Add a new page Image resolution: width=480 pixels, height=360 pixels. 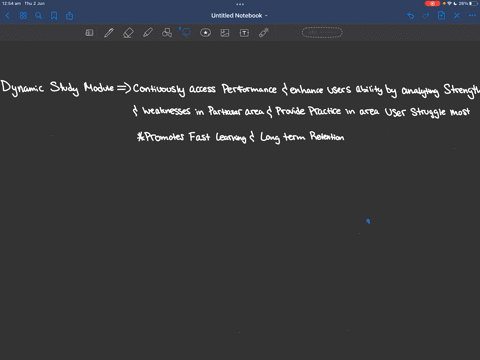coord(441,16)
